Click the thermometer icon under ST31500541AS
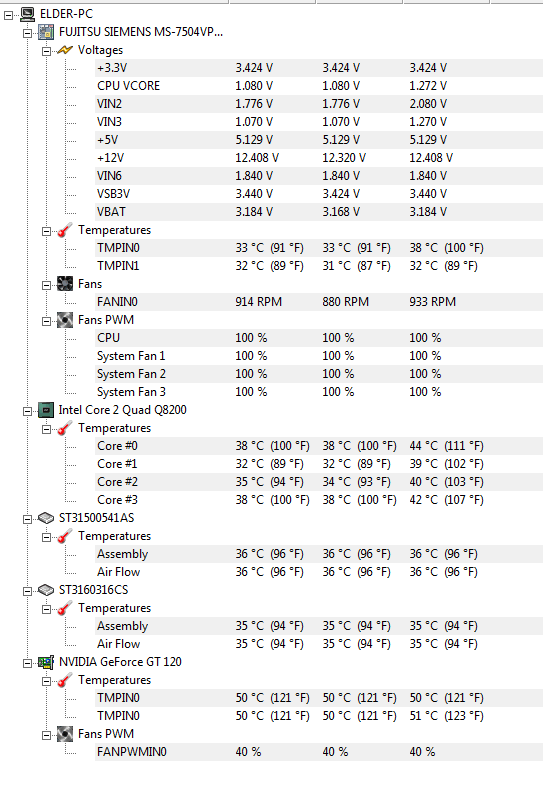The width and height of the screenshot is (543, 788). pyautogui.click(x=65, y=536)
